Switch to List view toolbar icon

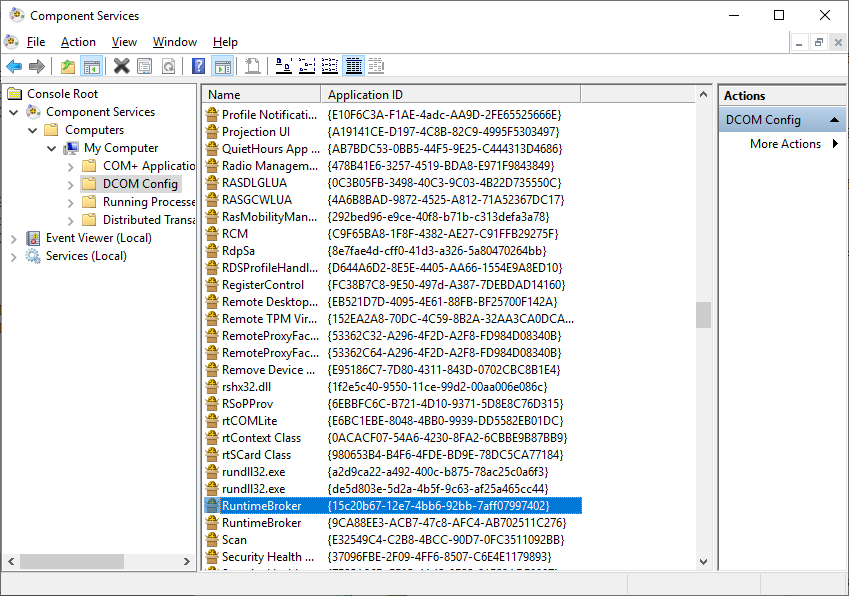pos(330,67)
